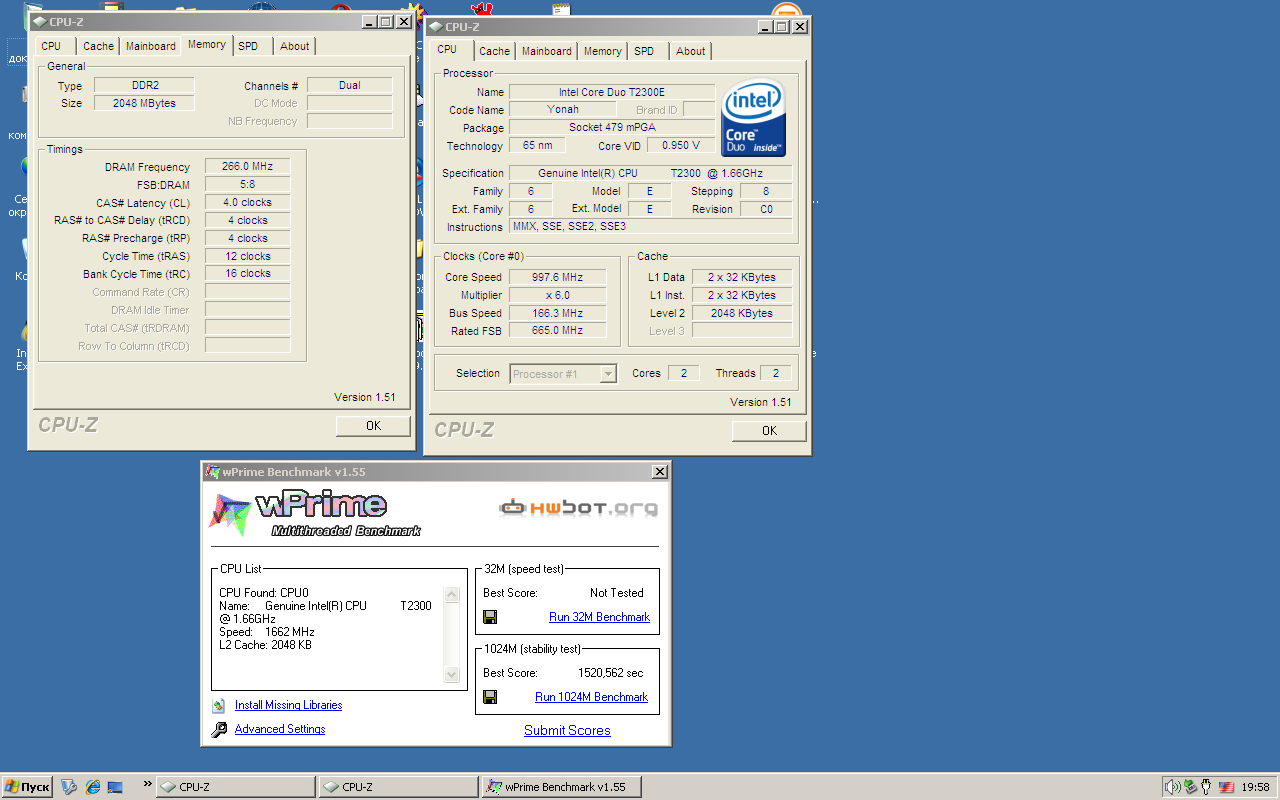Click the HWBOT.org logo in wPrime

579,508
